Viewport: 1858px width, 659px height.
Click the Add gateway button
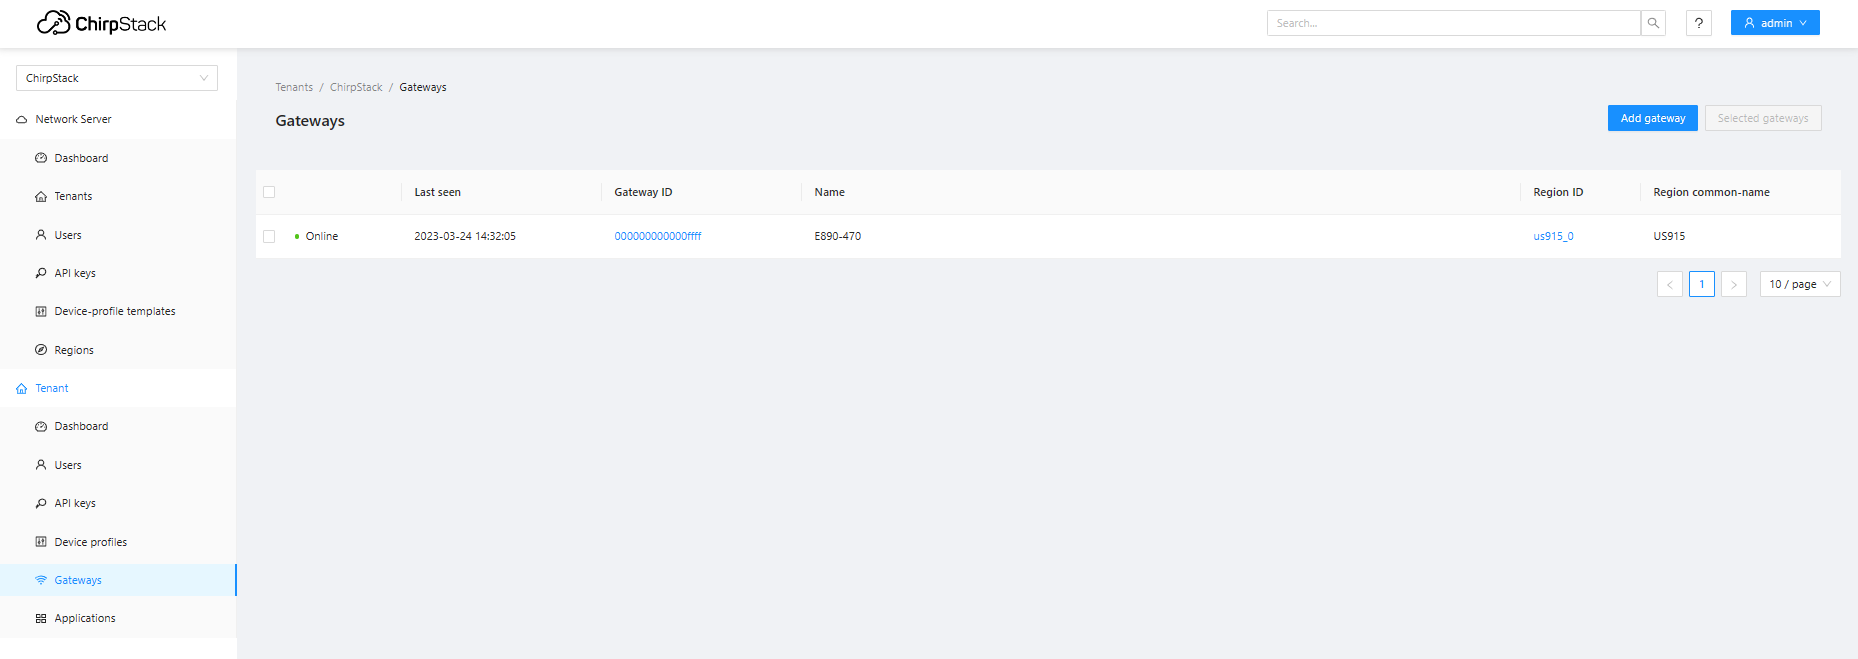[x=1652, y=118]
